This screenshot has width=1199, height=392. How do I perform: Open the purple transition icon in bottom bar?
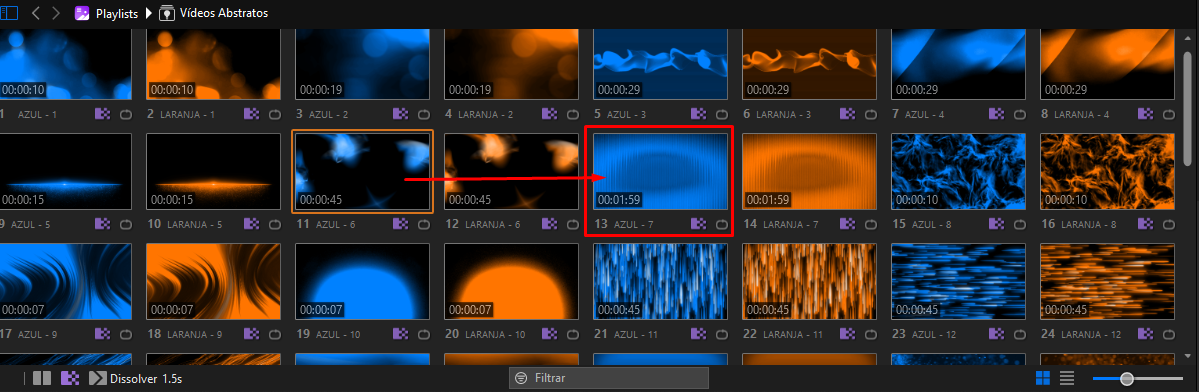(70, 378)
